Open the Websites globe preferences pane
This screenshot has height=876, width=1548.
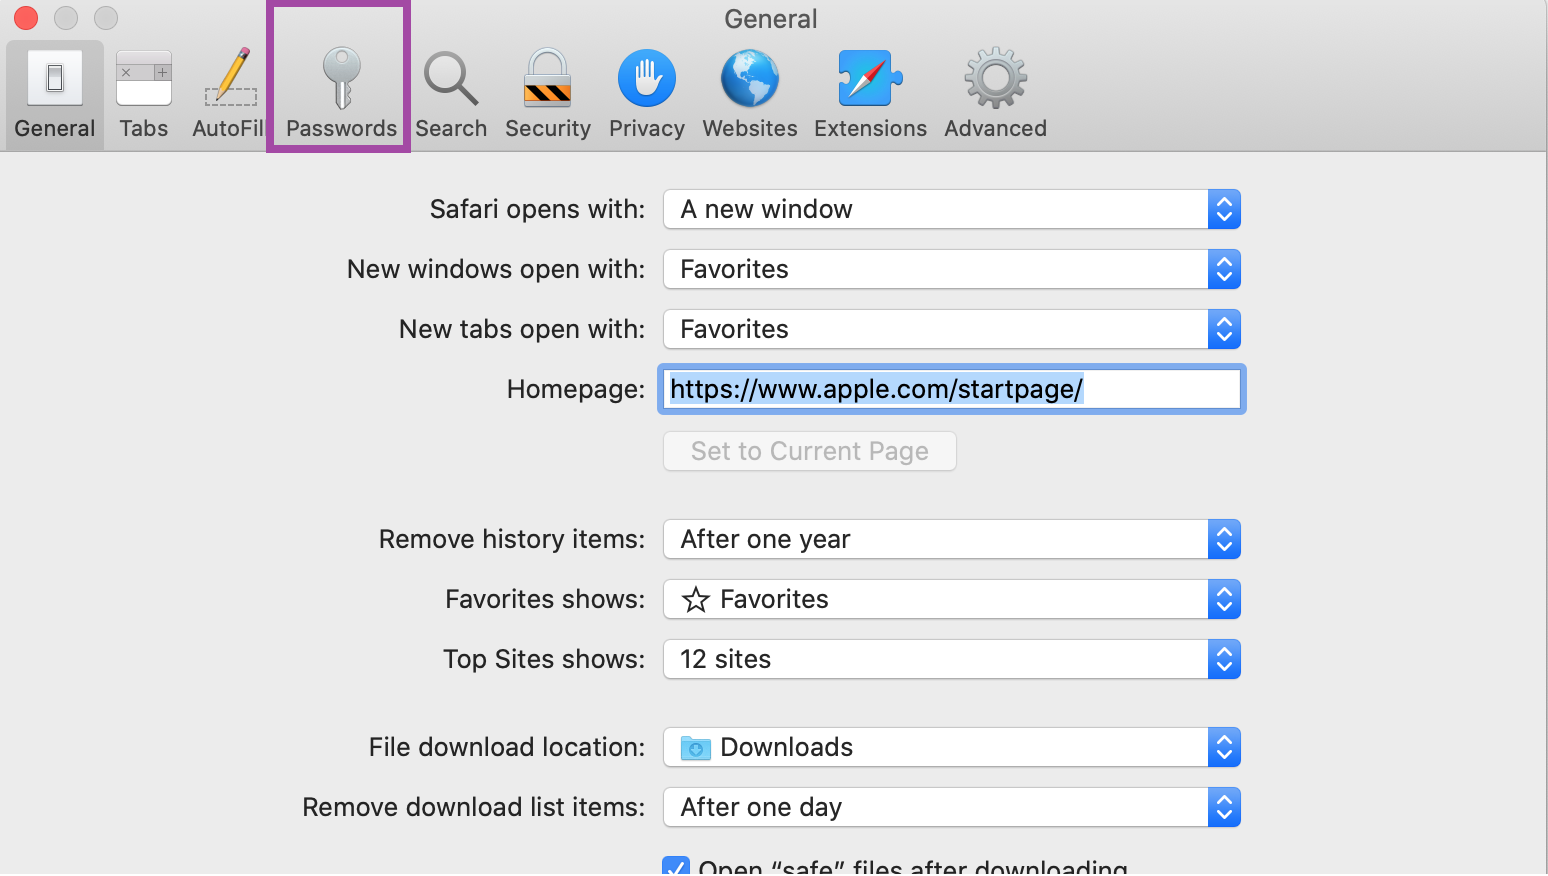coord(750,96)
